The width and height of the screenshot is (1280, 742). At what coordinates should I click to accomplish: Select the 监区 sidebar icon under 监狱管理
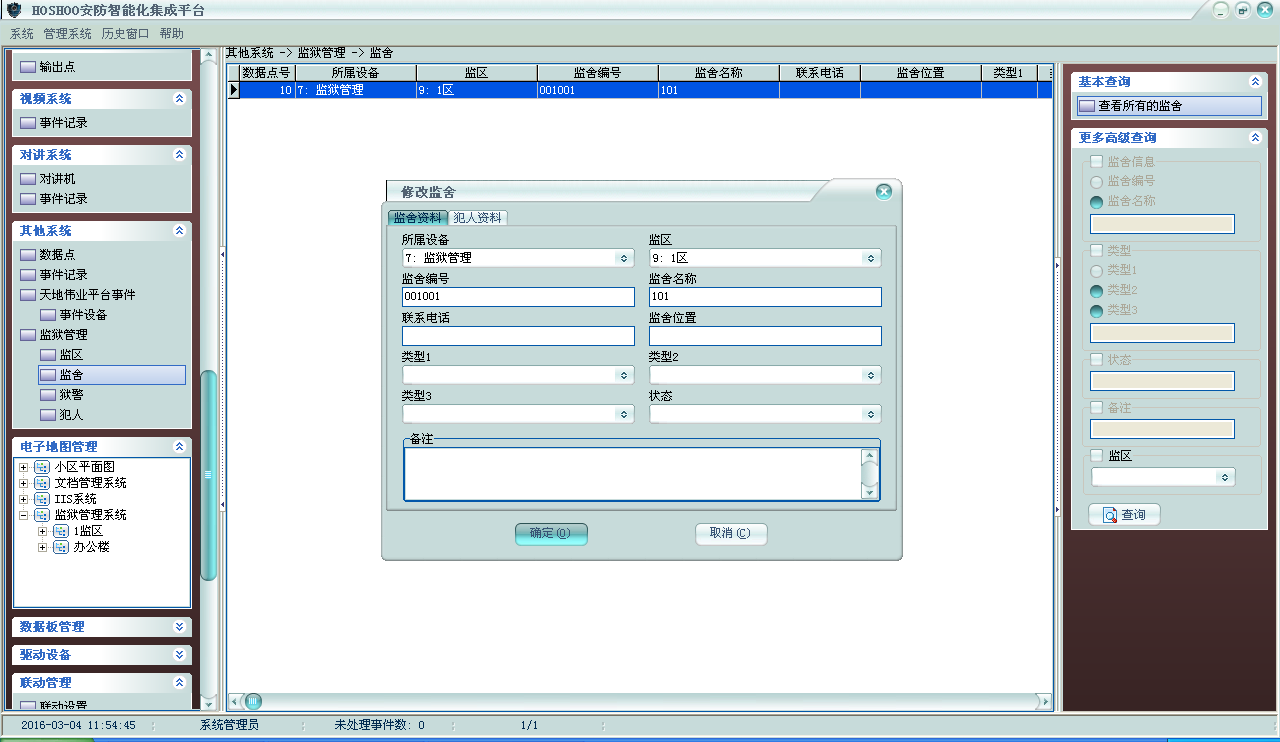click(48, 355)
